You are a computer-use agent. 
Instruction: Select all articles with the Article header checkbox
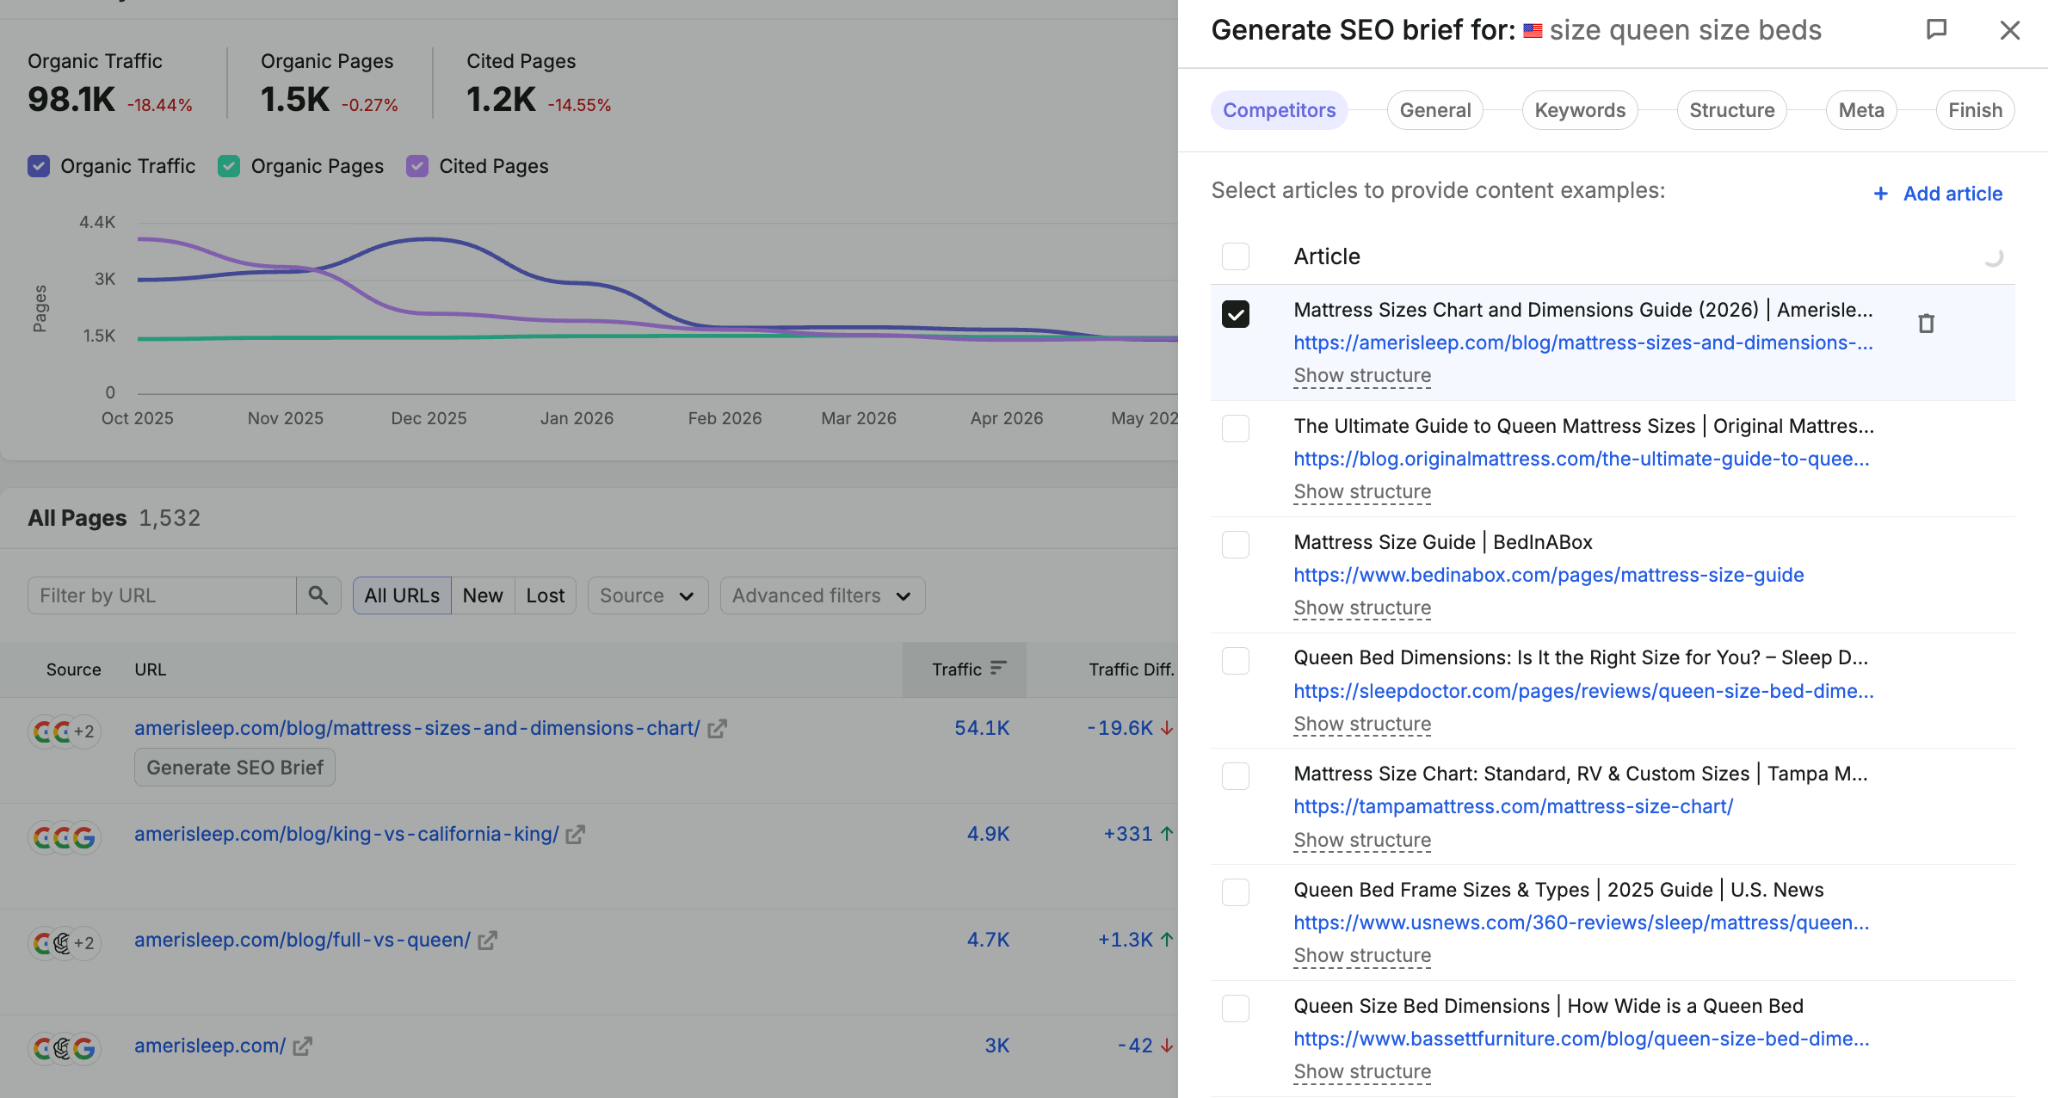pos(1236,256)
